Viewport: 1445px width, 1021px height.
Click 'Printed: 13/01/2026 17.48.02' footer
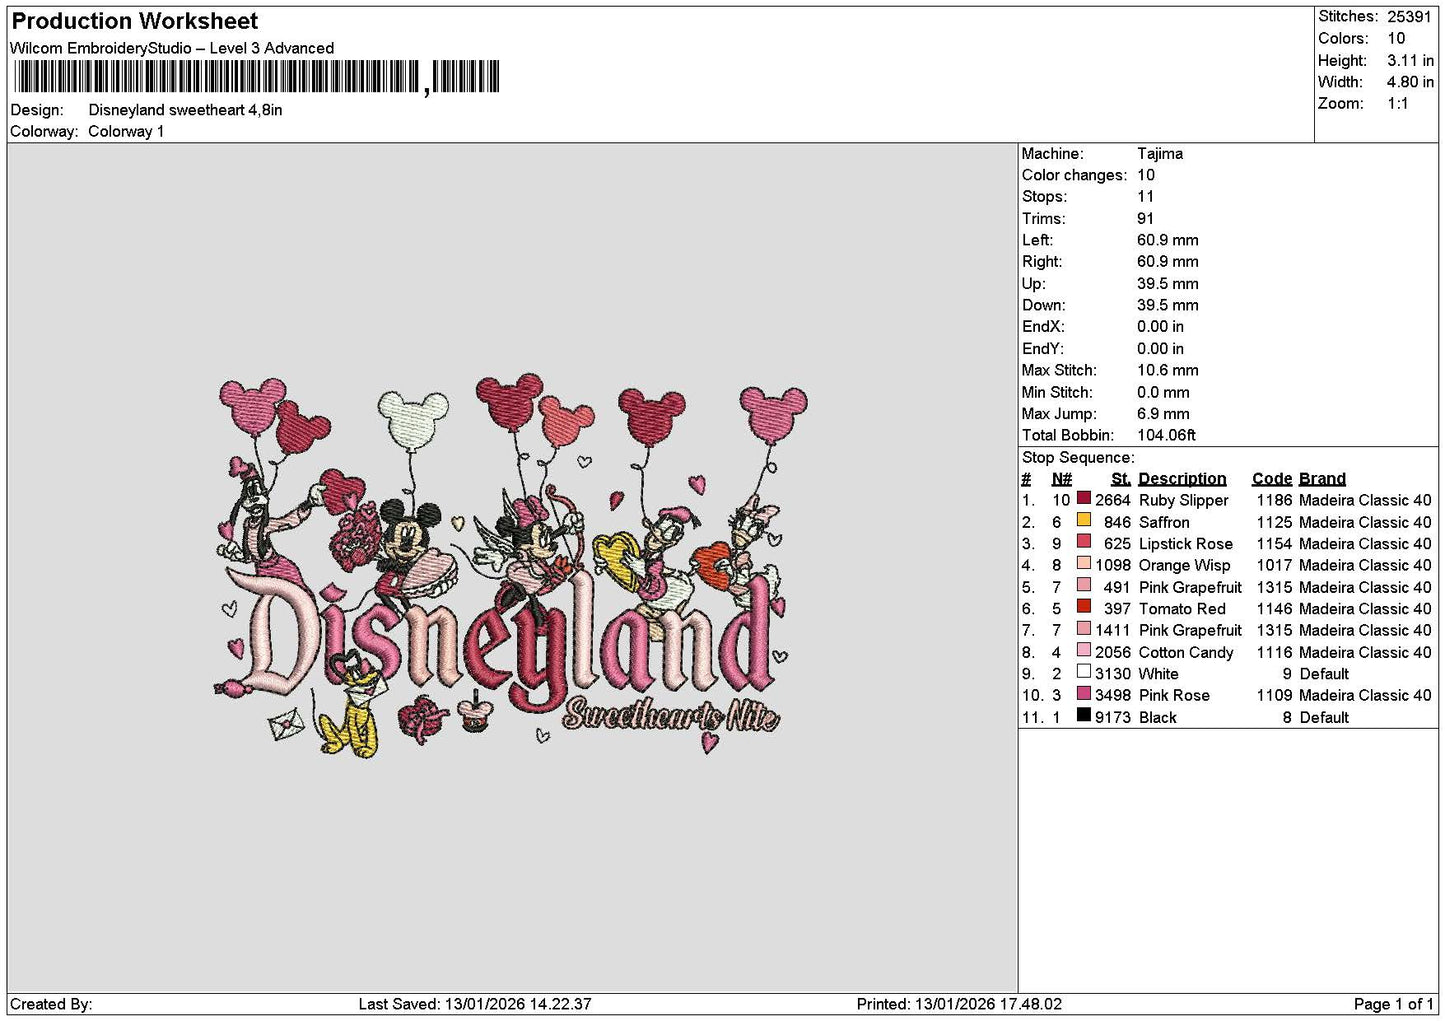click(x=959, y=1004)
